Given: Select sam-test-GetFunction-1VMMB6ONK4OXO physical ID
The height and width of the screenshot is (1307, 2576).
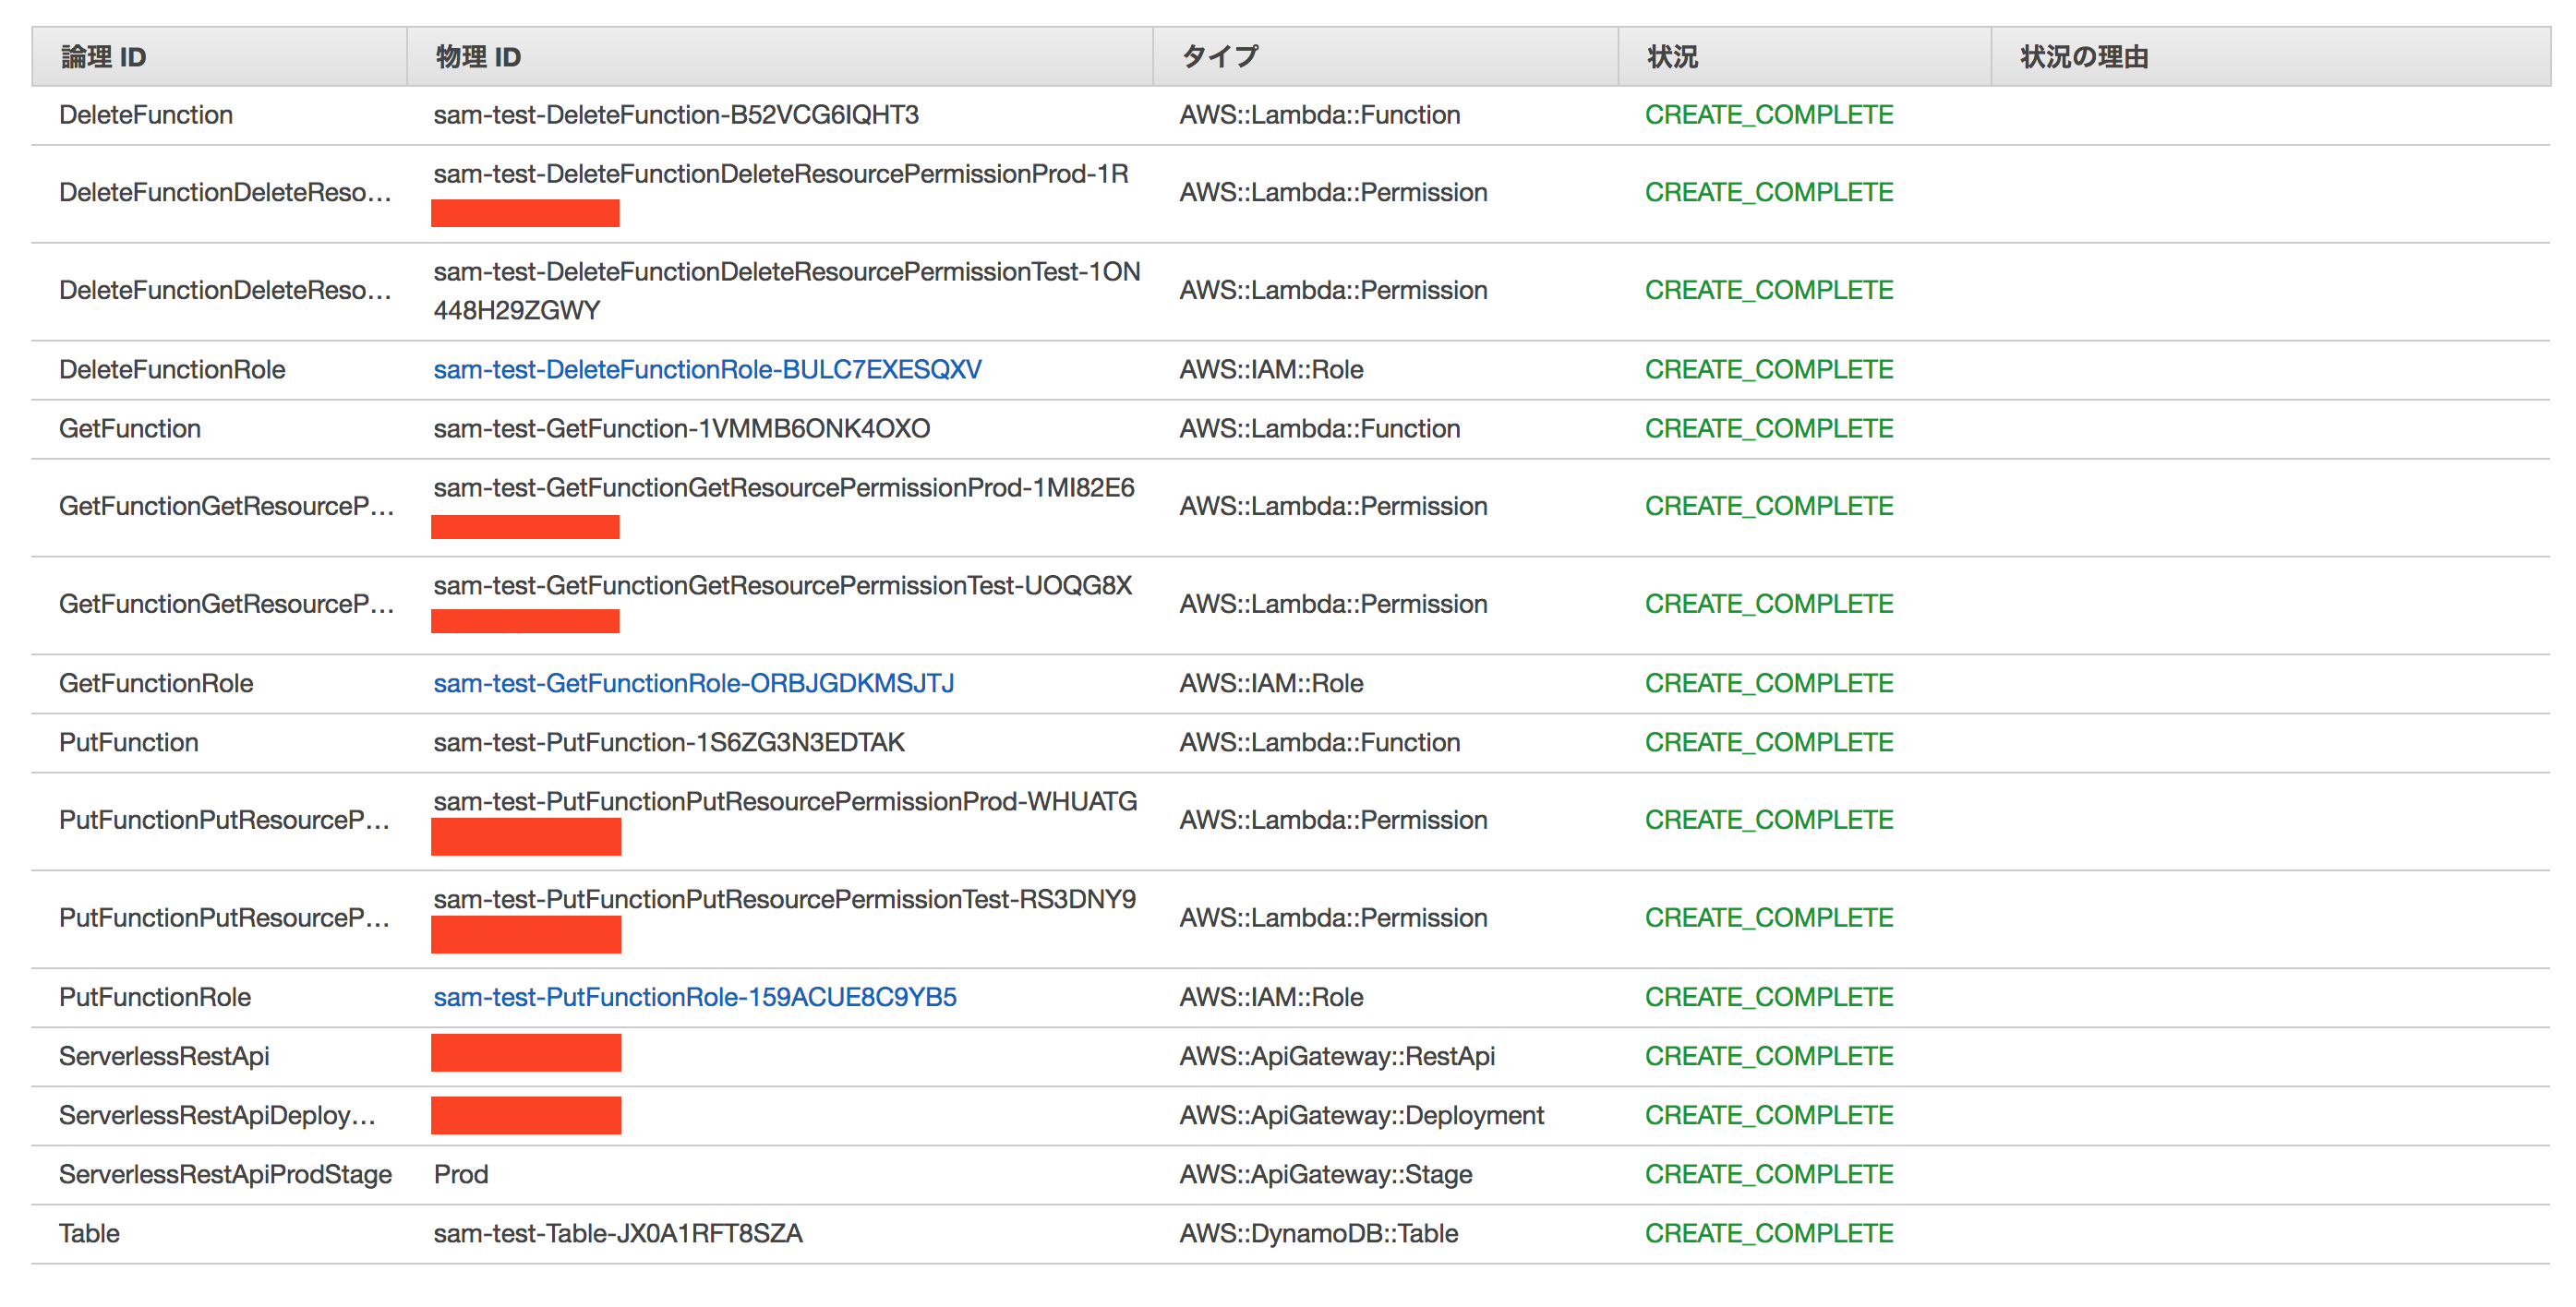Looking at the screenshot, I should [x=682, y=429].
